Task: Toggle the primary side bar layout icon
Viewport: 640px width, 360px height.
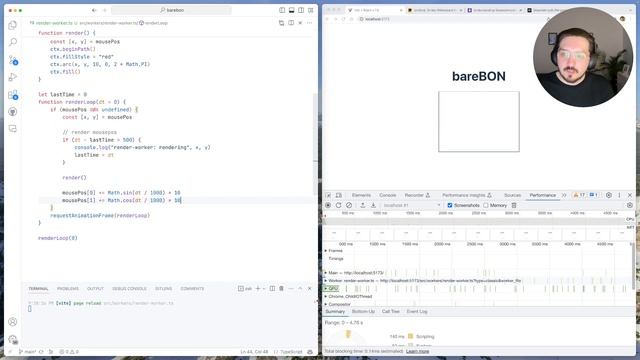Action: click(282, 10)
